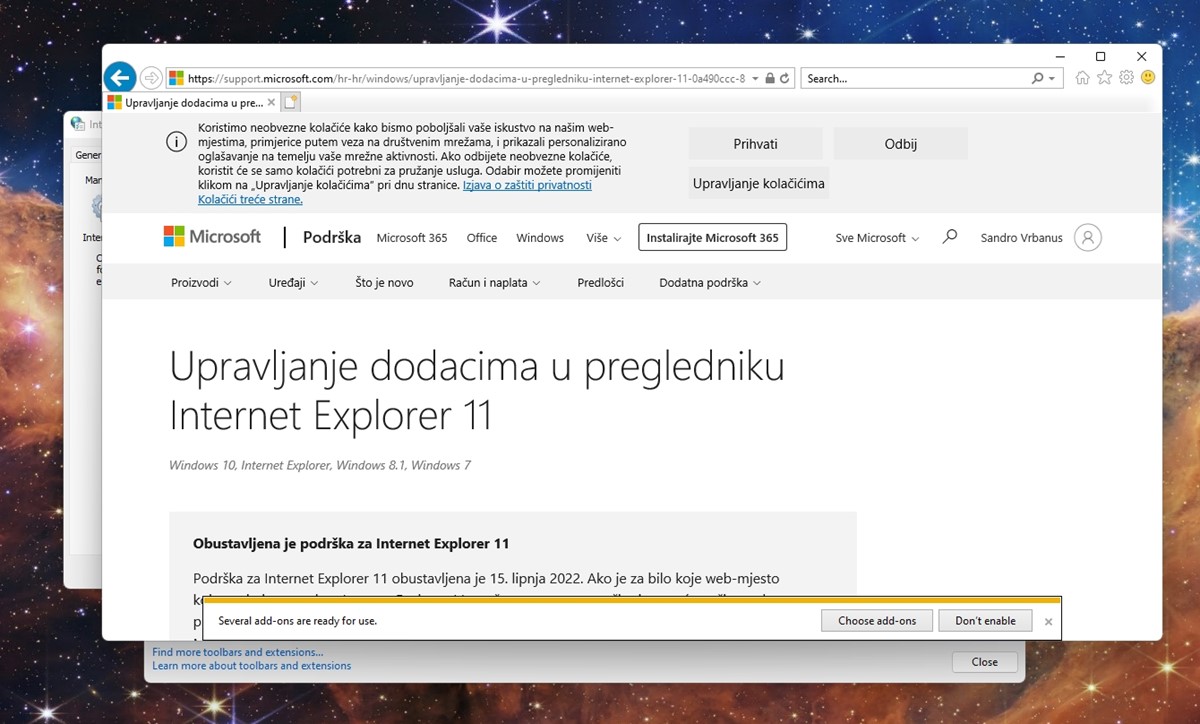Open Što je novo in the navigation
This screenshot has width=1200, height=724.
[384, 283]
